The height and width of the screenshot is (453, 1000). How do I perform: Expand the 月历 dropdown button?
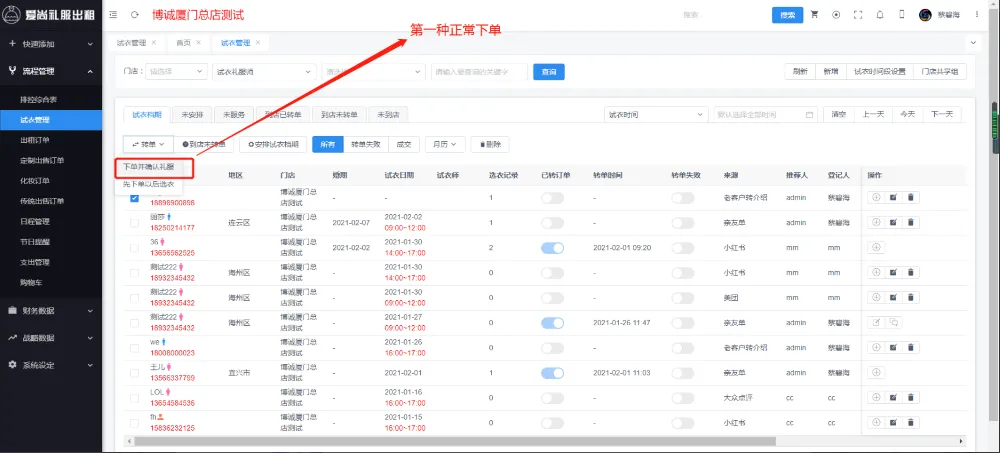[x=444, y=144]
